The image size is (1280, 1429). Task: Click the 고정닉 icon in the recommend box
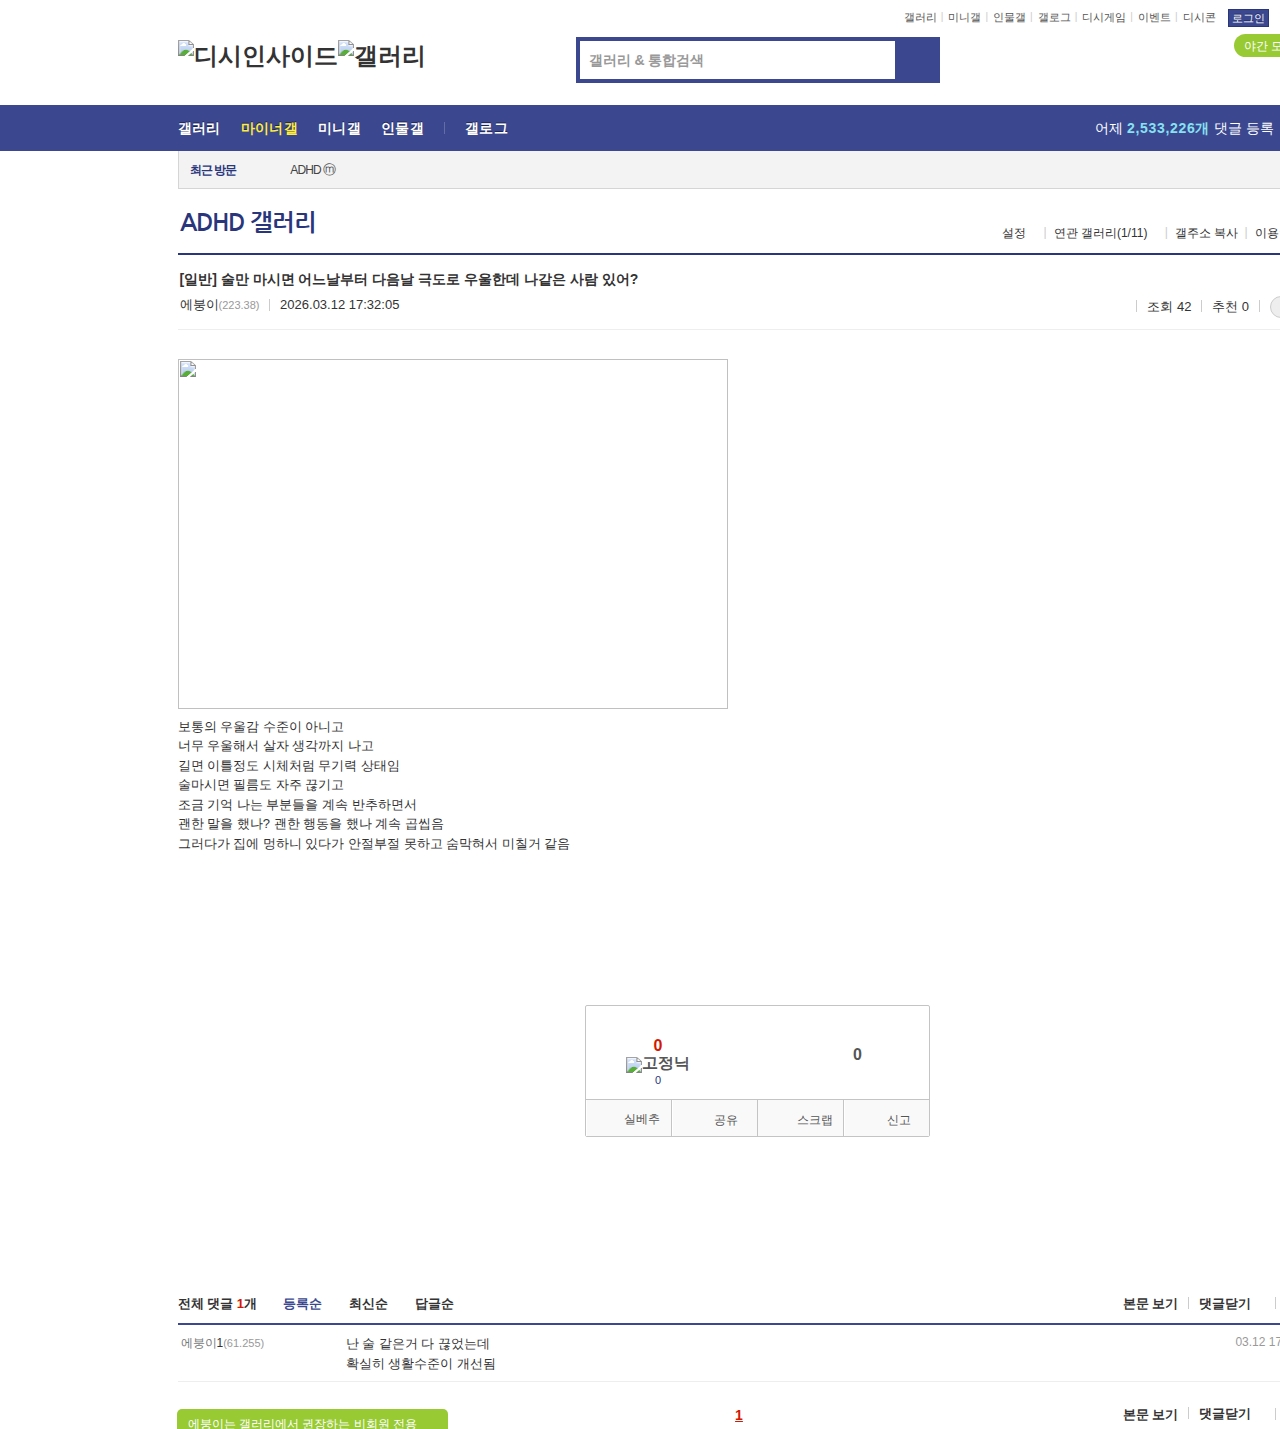[658, 1065]
